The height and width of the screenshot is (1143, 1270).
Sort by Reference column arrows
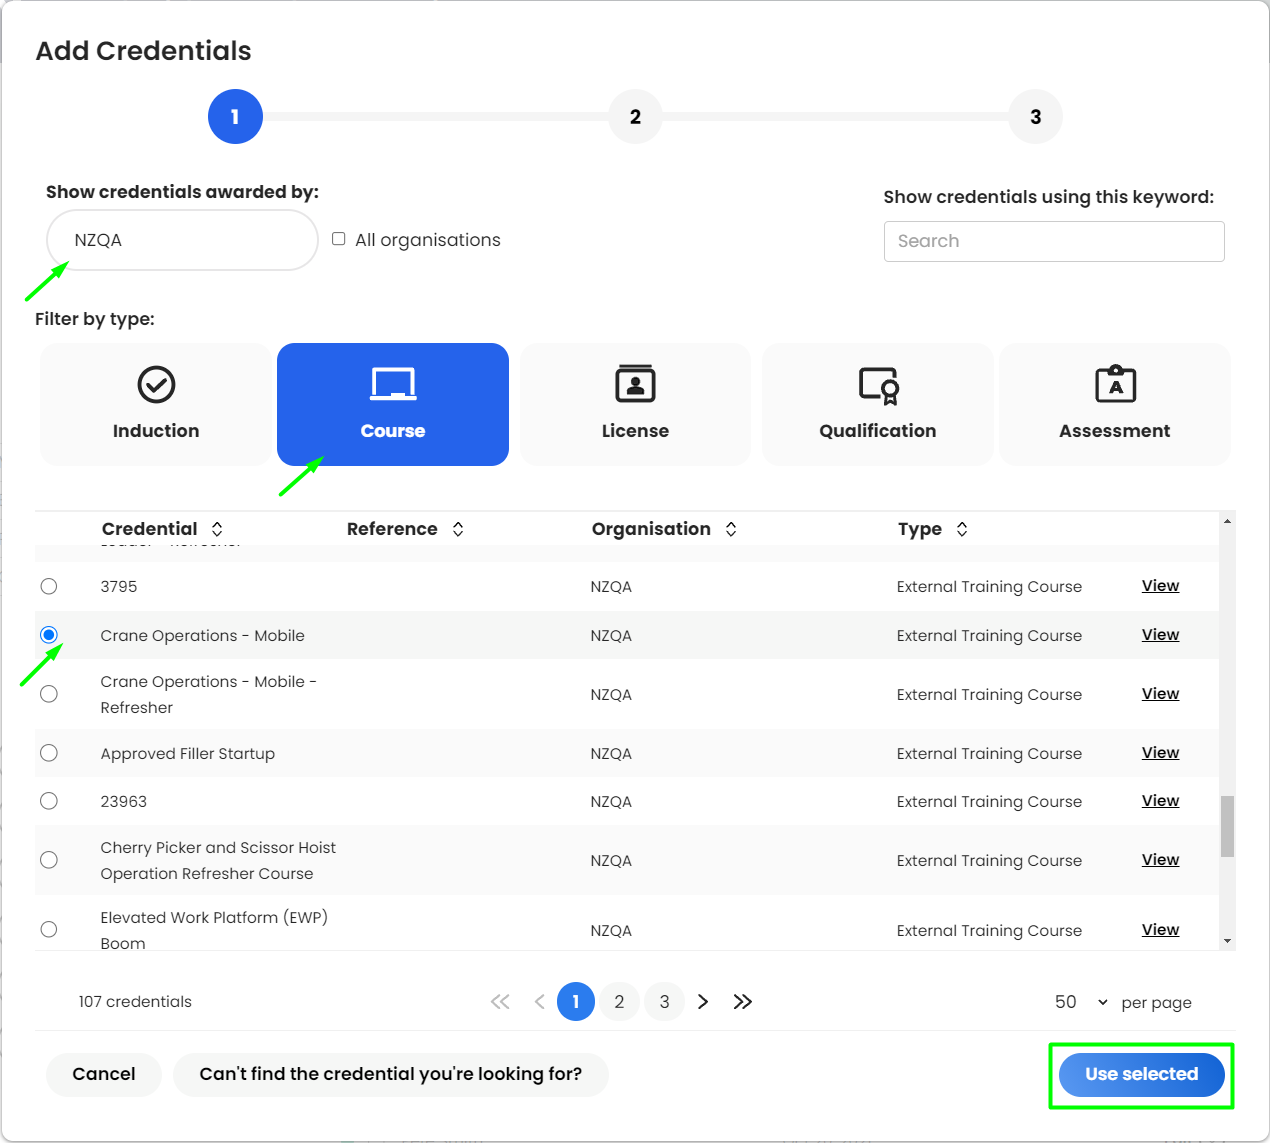coord(458,529)
